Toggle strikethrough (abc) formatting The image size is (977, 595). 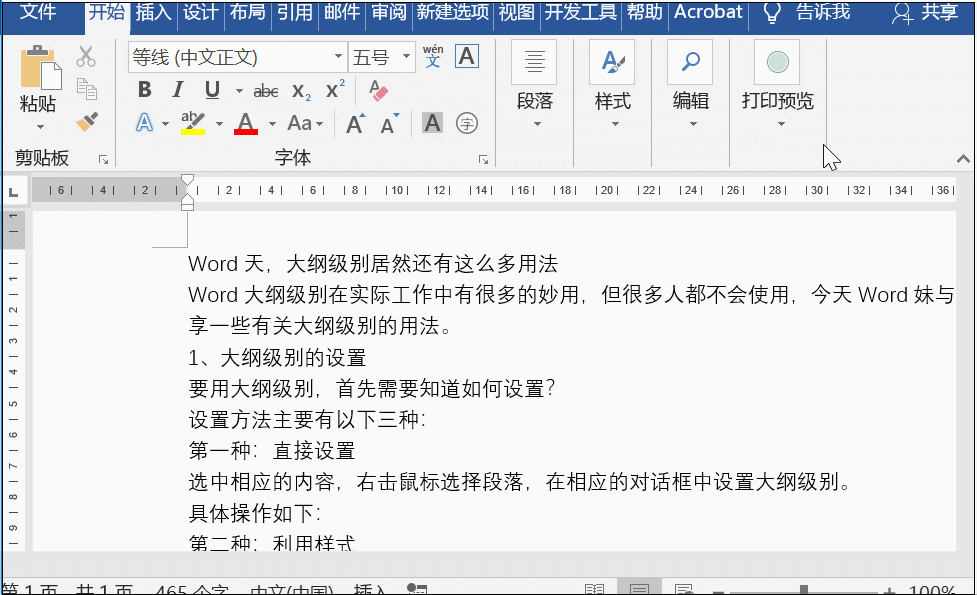pyautogui.click(x=265, y=91)
